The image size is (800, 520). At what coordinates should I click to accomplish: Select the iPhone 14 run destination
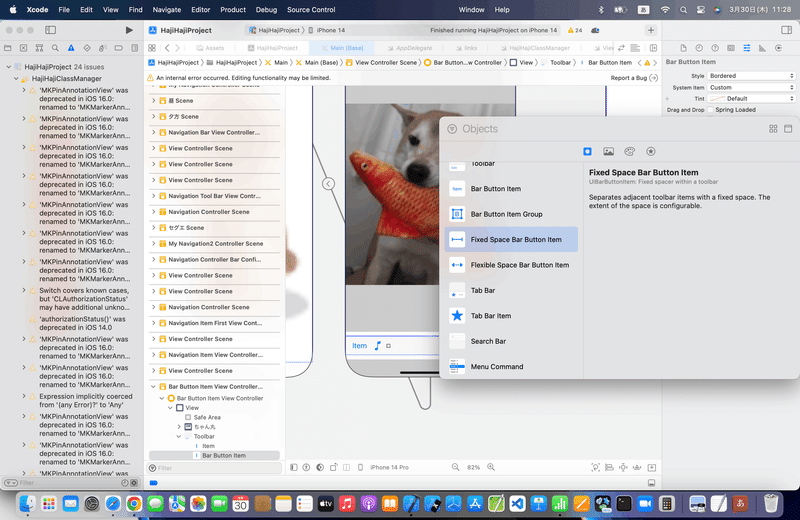tap(327, 30)
